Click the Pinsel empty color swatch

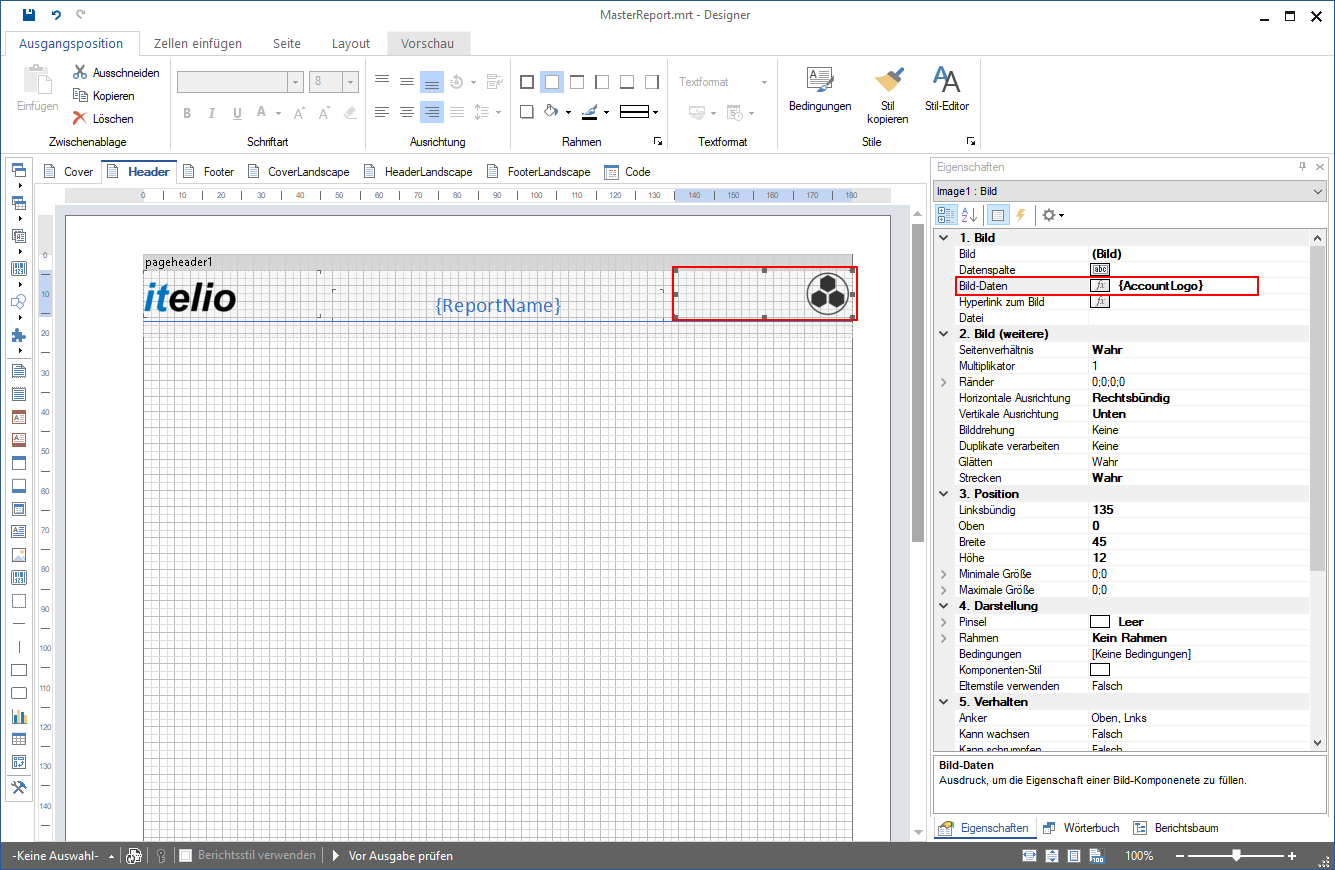tap(1100, 622)
